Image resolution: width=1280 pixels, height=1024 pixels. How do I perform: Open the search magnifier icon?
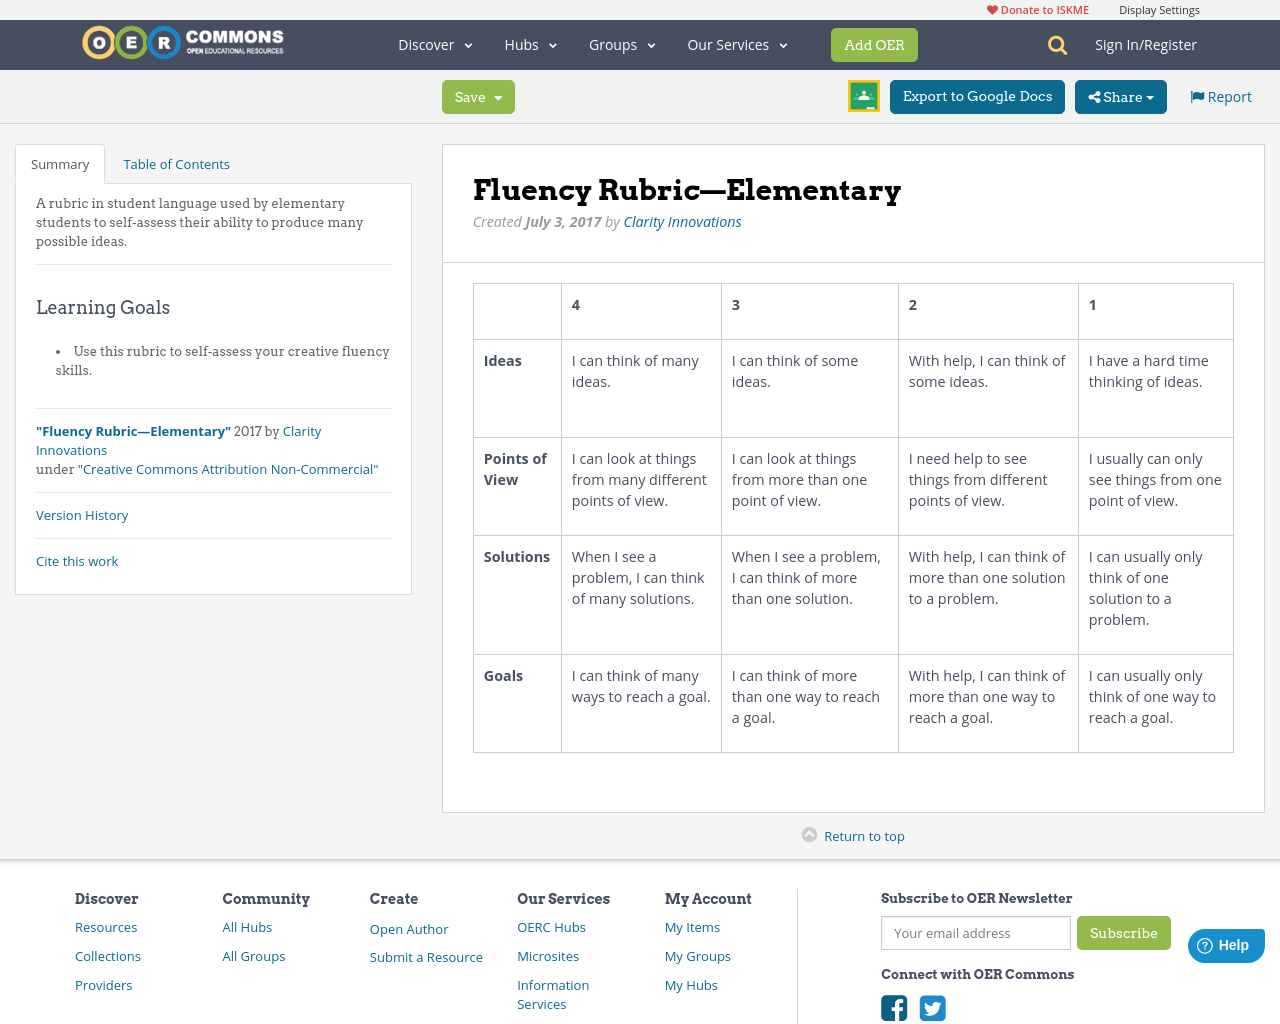[1055, 45]
